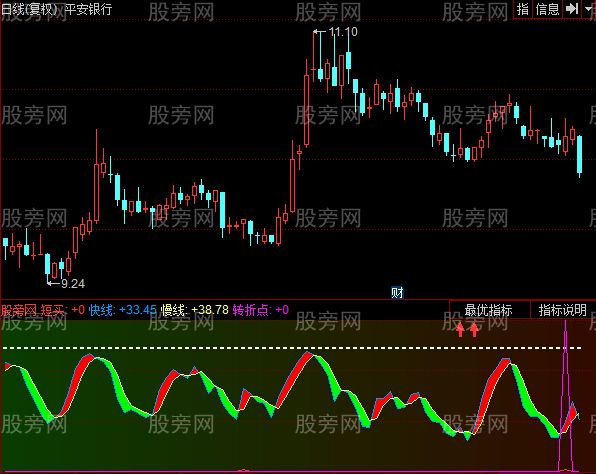
Task: Click the 财 finance marker icon
Action: (x=397, y=292)
